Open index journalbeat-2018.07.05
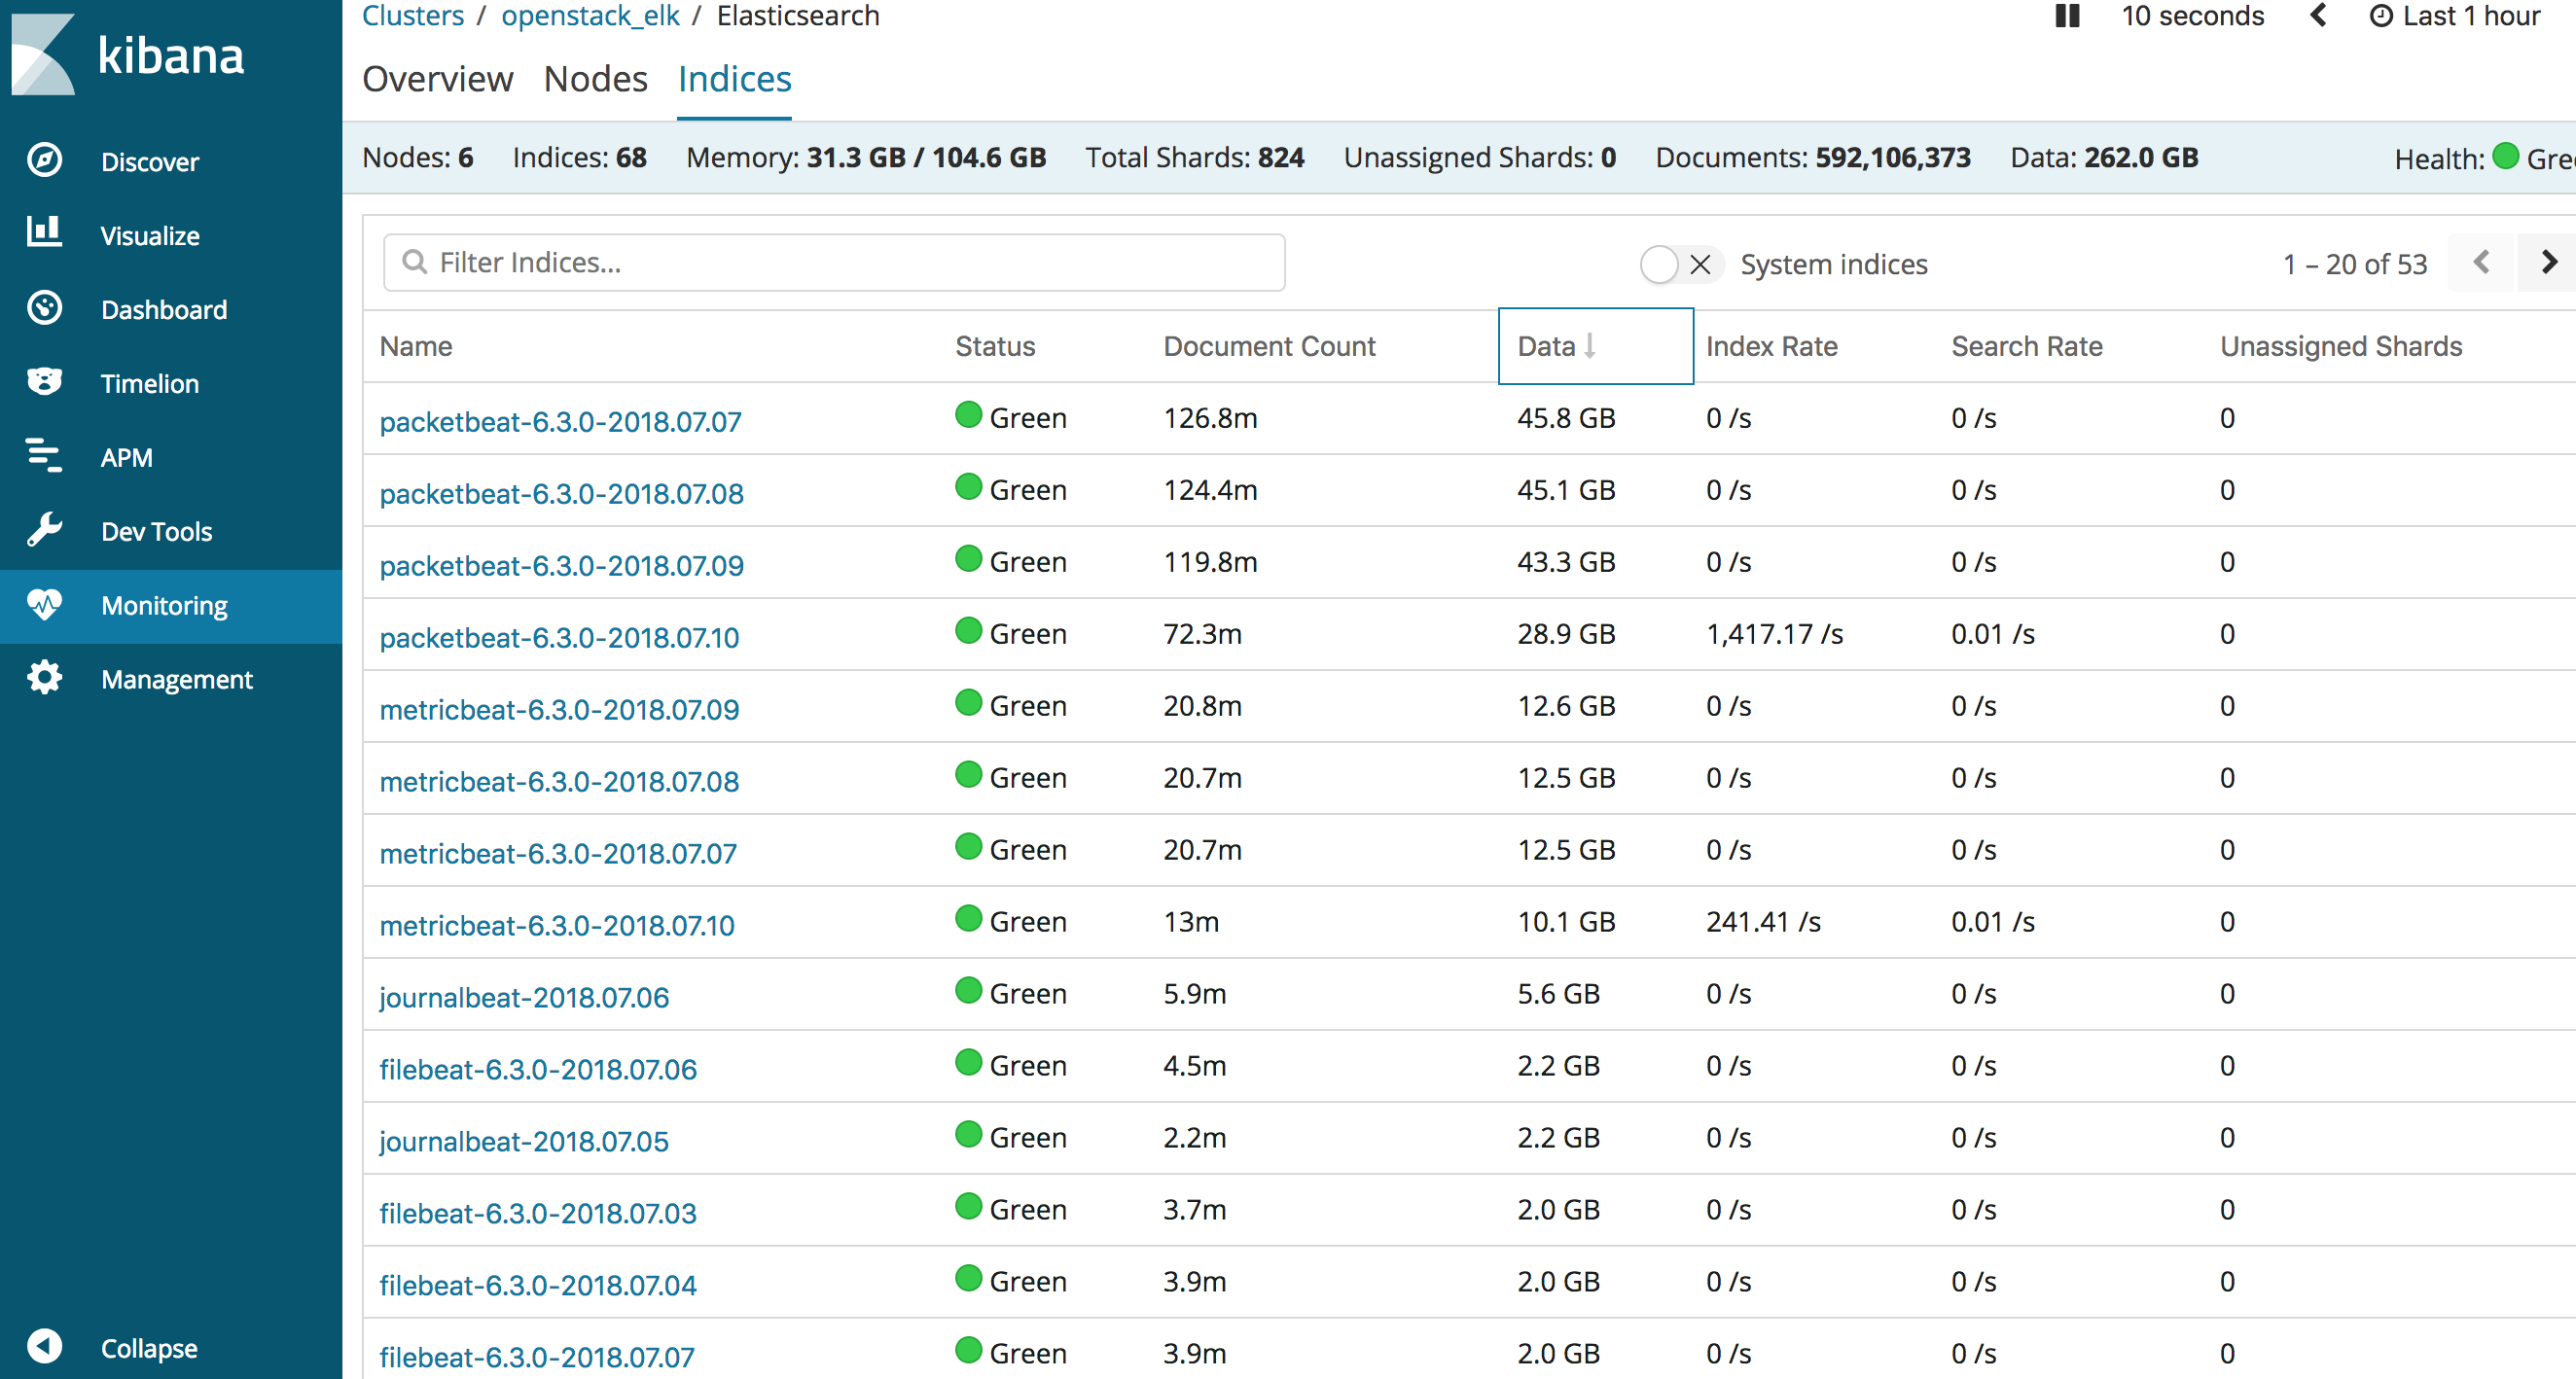 [524, 1141]
